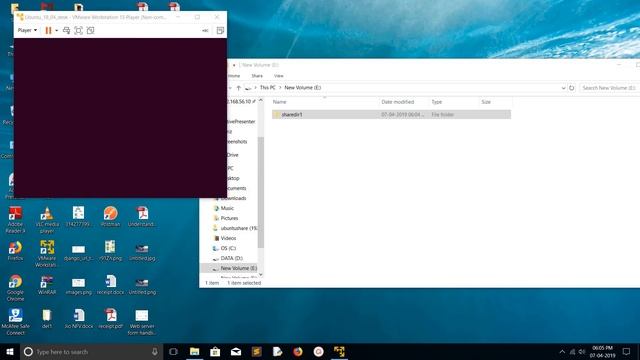Select Music in Explorer navigation pane
The image size is (640, 360).
(227, 208)
